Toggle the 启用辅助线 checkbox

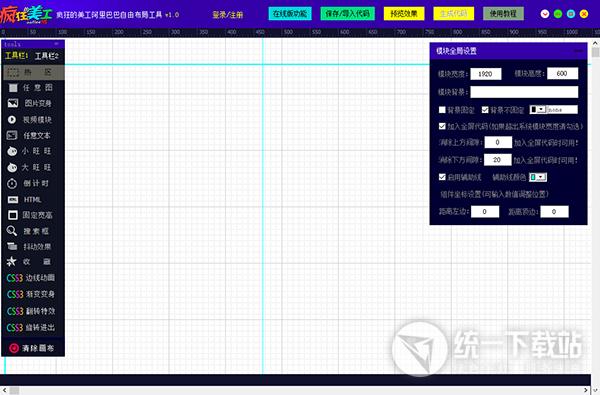pyautogui.click(x=442, y=177)
